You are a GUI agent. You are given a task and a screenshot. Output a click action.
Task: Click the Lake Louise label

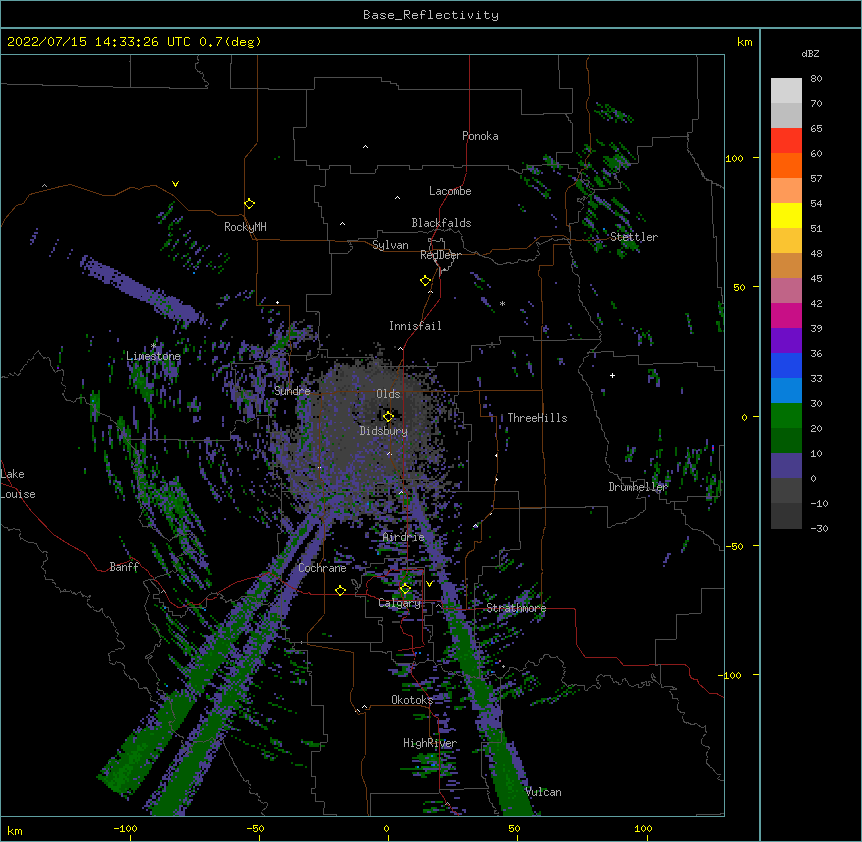17,484
